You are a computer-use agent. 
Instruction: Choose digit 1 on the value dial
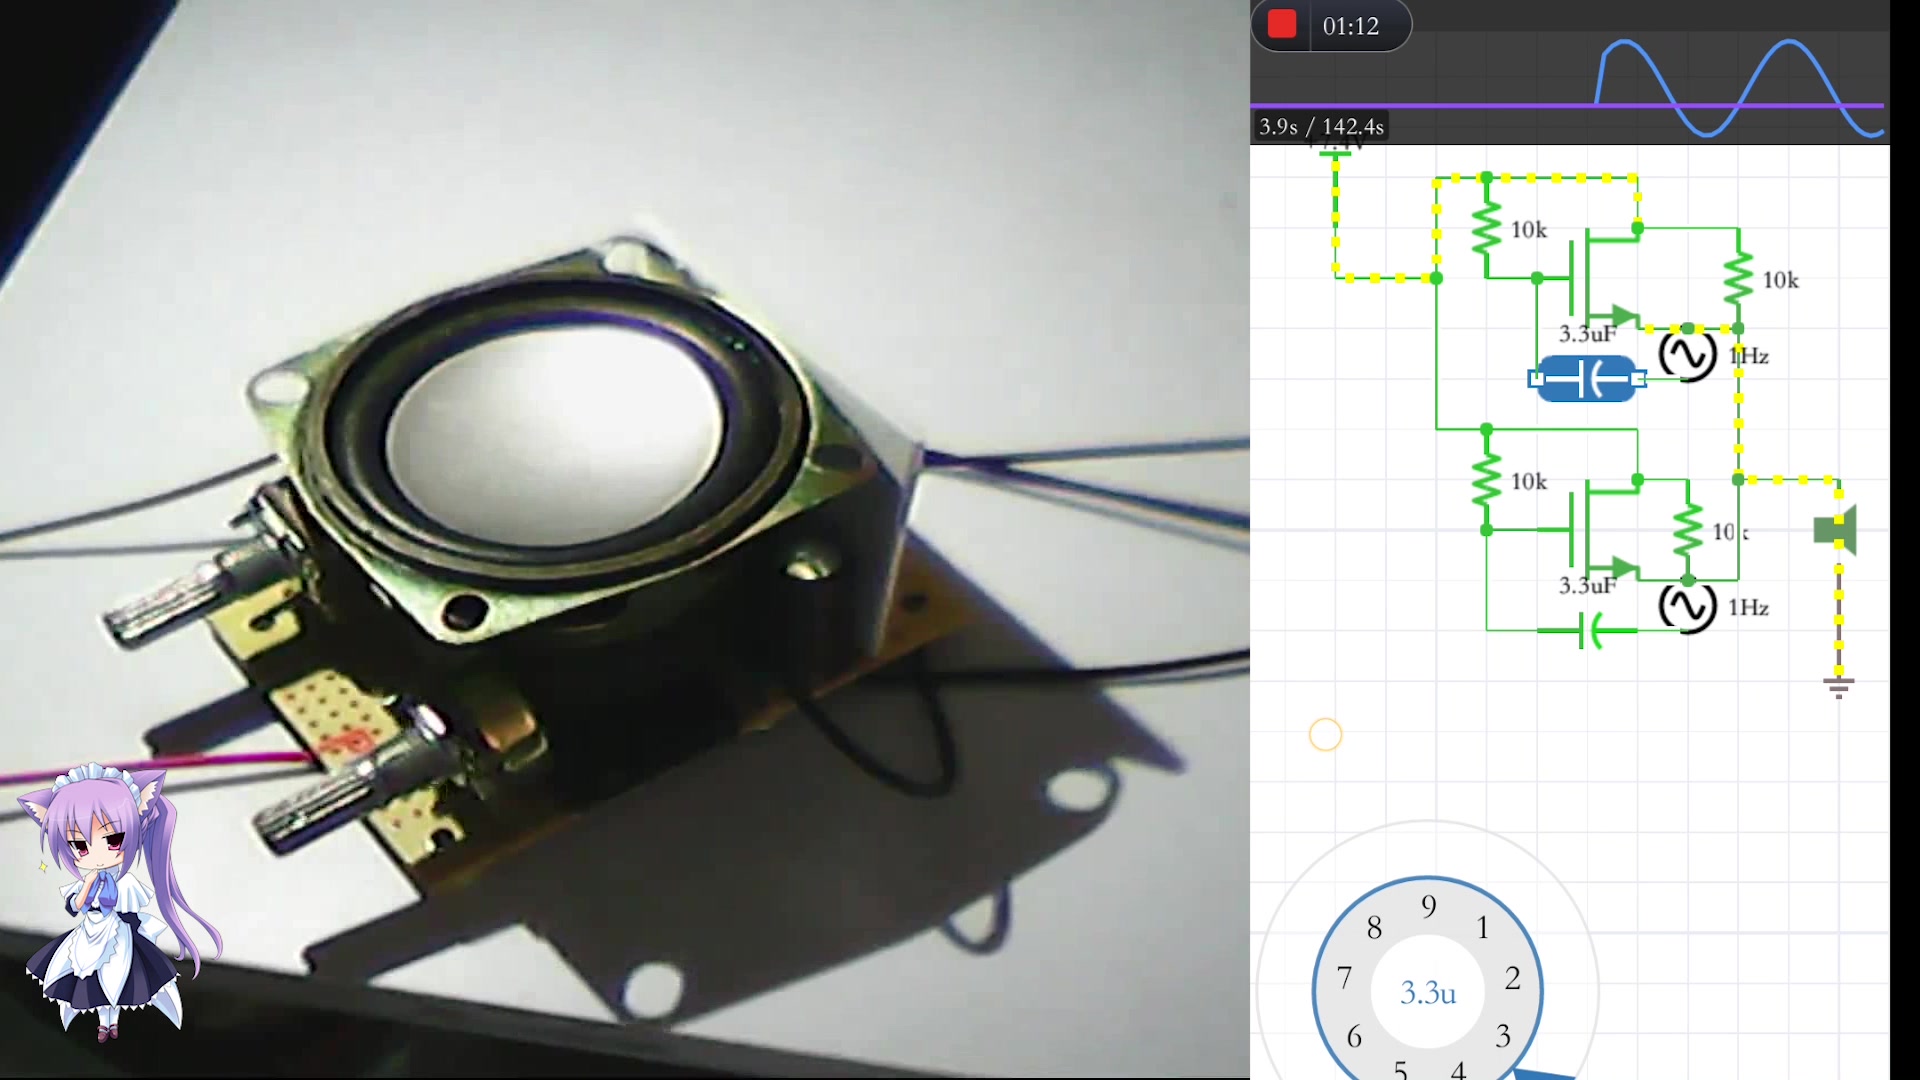click(1483, 928)
